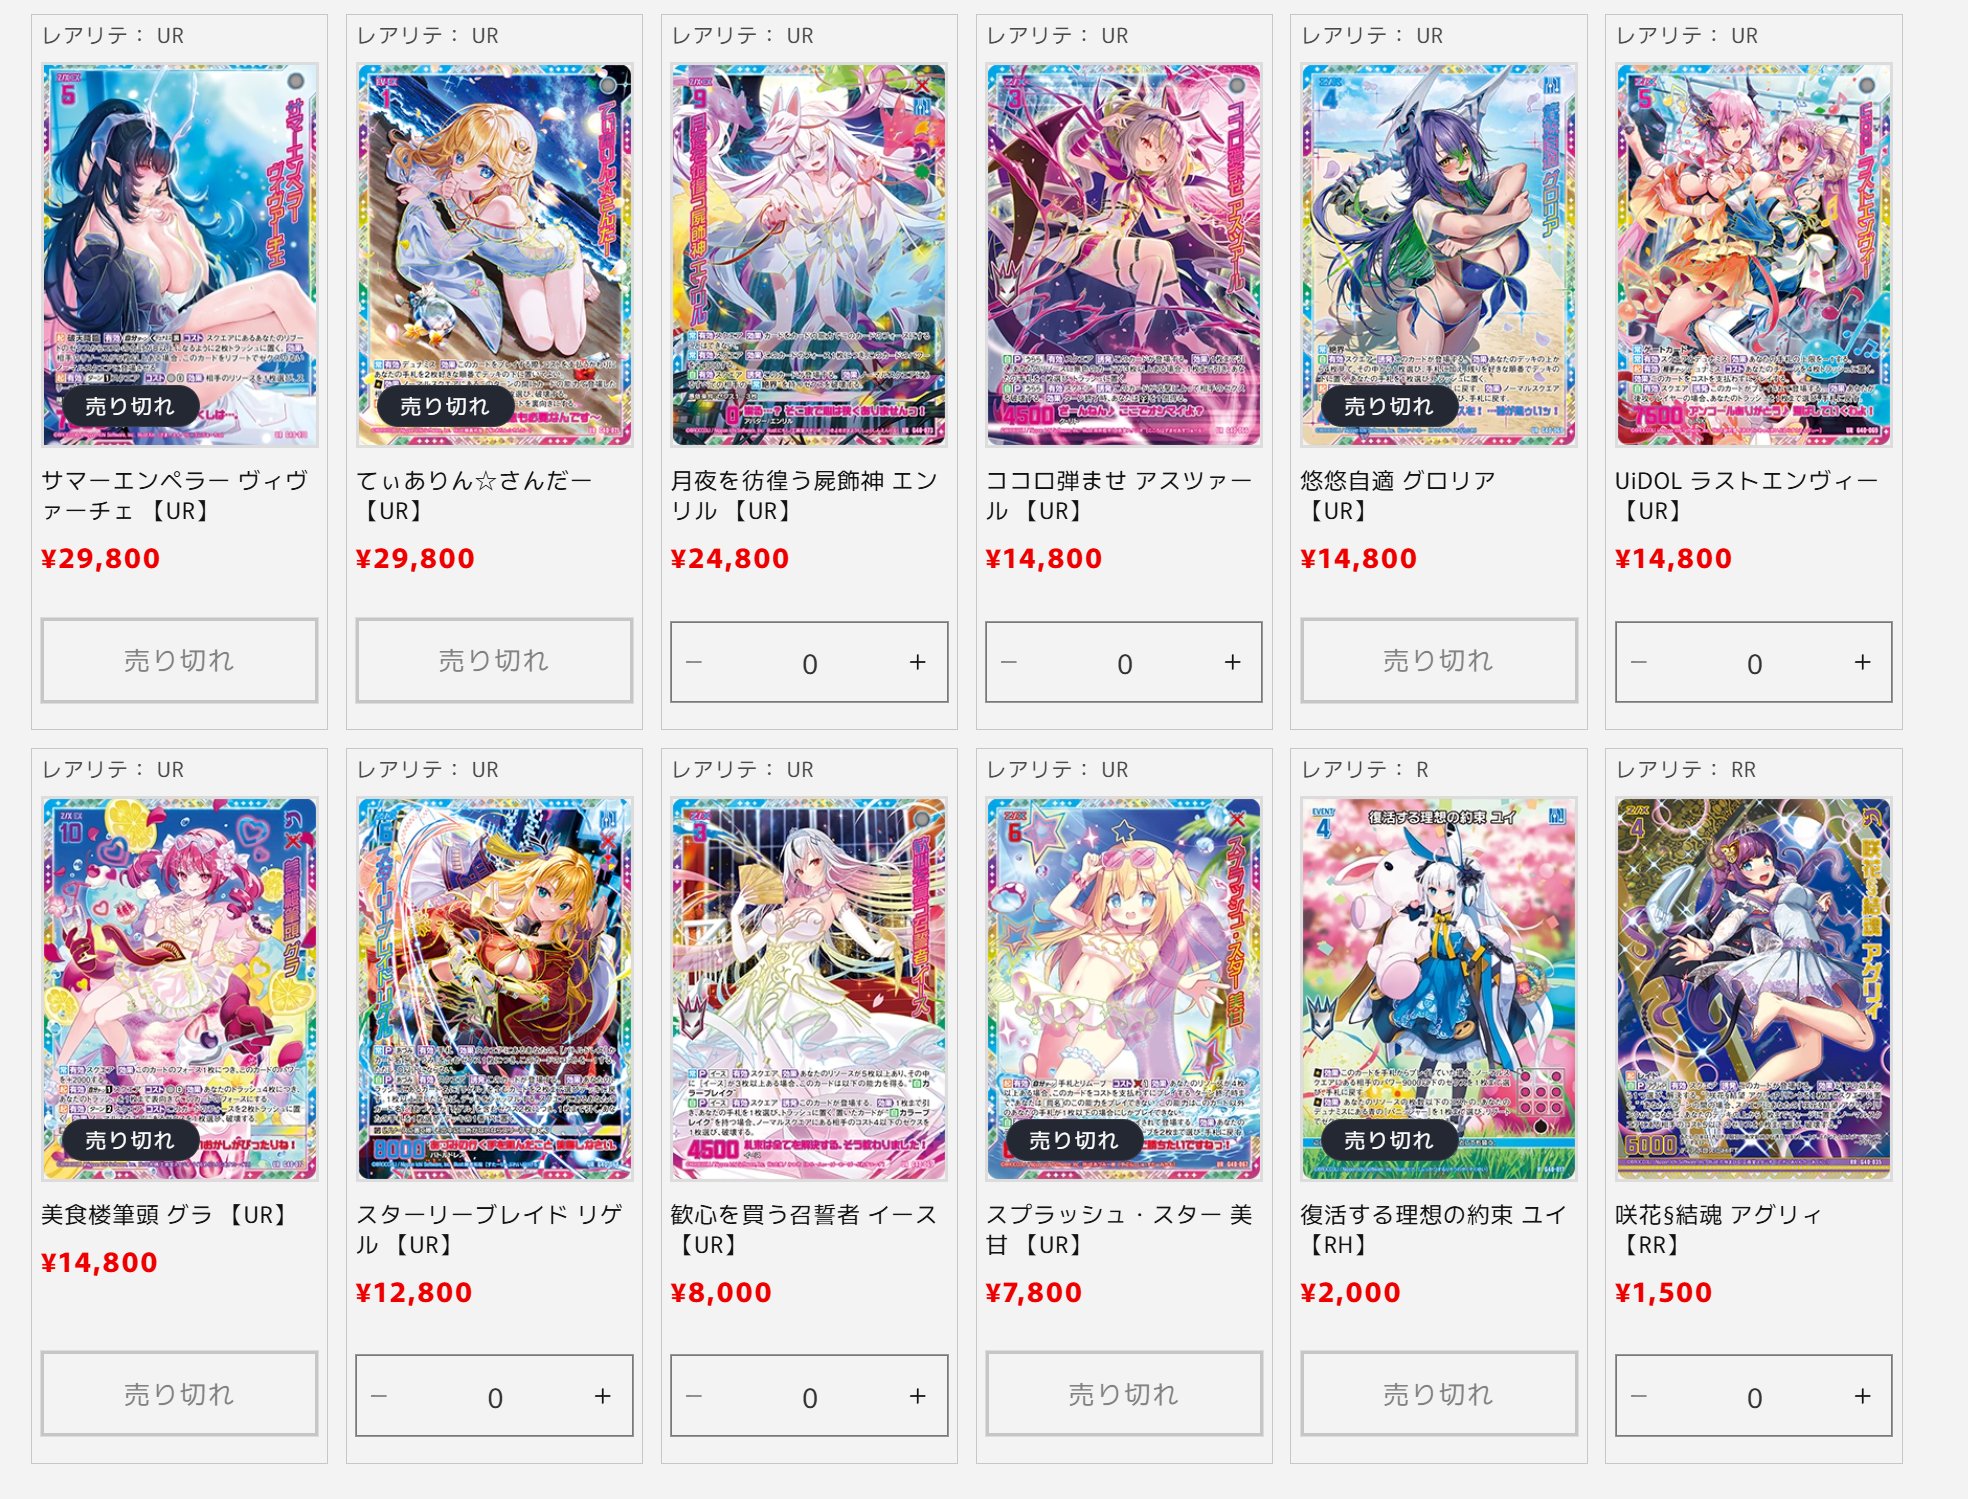
Task: Increase quantity for 月夜を彷徨う屍飾神 エンリル card
Action: tap(917, 663)
